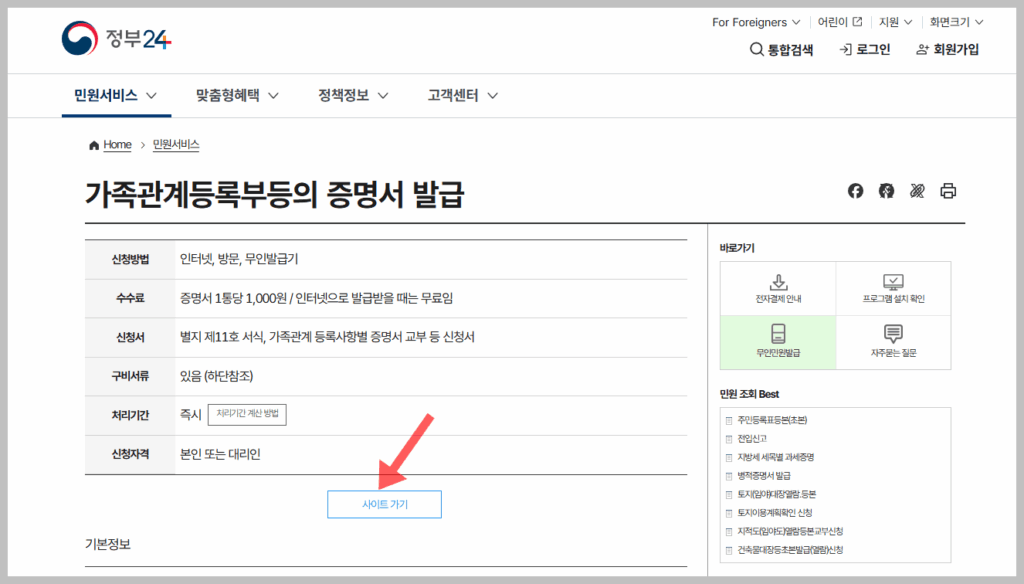This screenshot has width=1024, height=584.
Task: Share the page on Facebook
Action: 855,190
